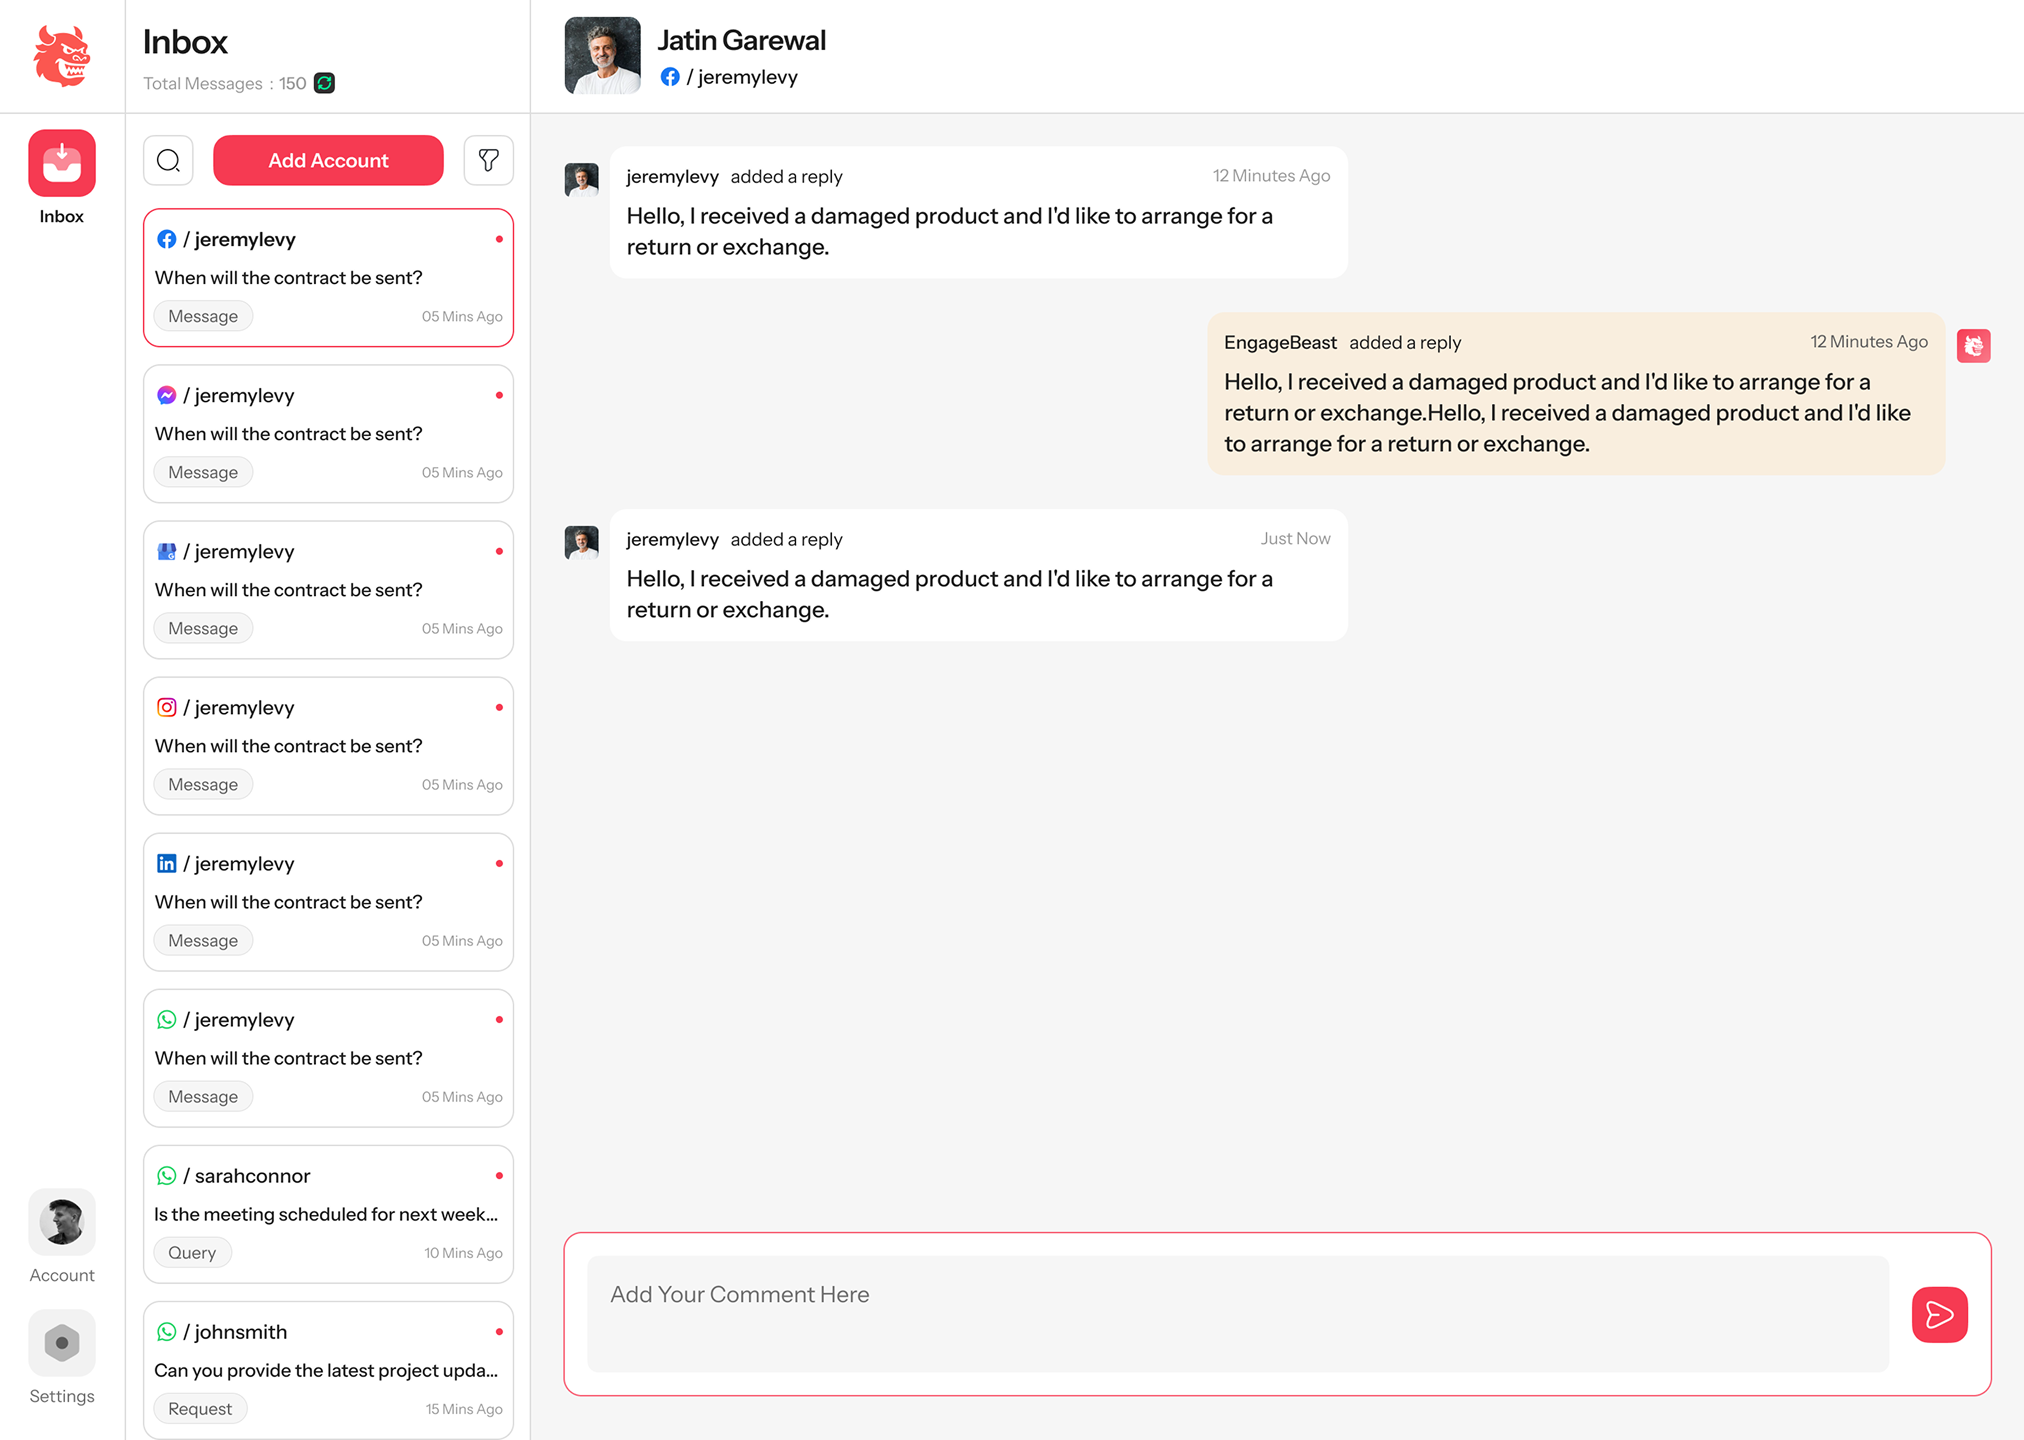Click the LinkedIn icon on the jeremylevy conversation
2024x1440 pixels.
click(x=166, y=863)
